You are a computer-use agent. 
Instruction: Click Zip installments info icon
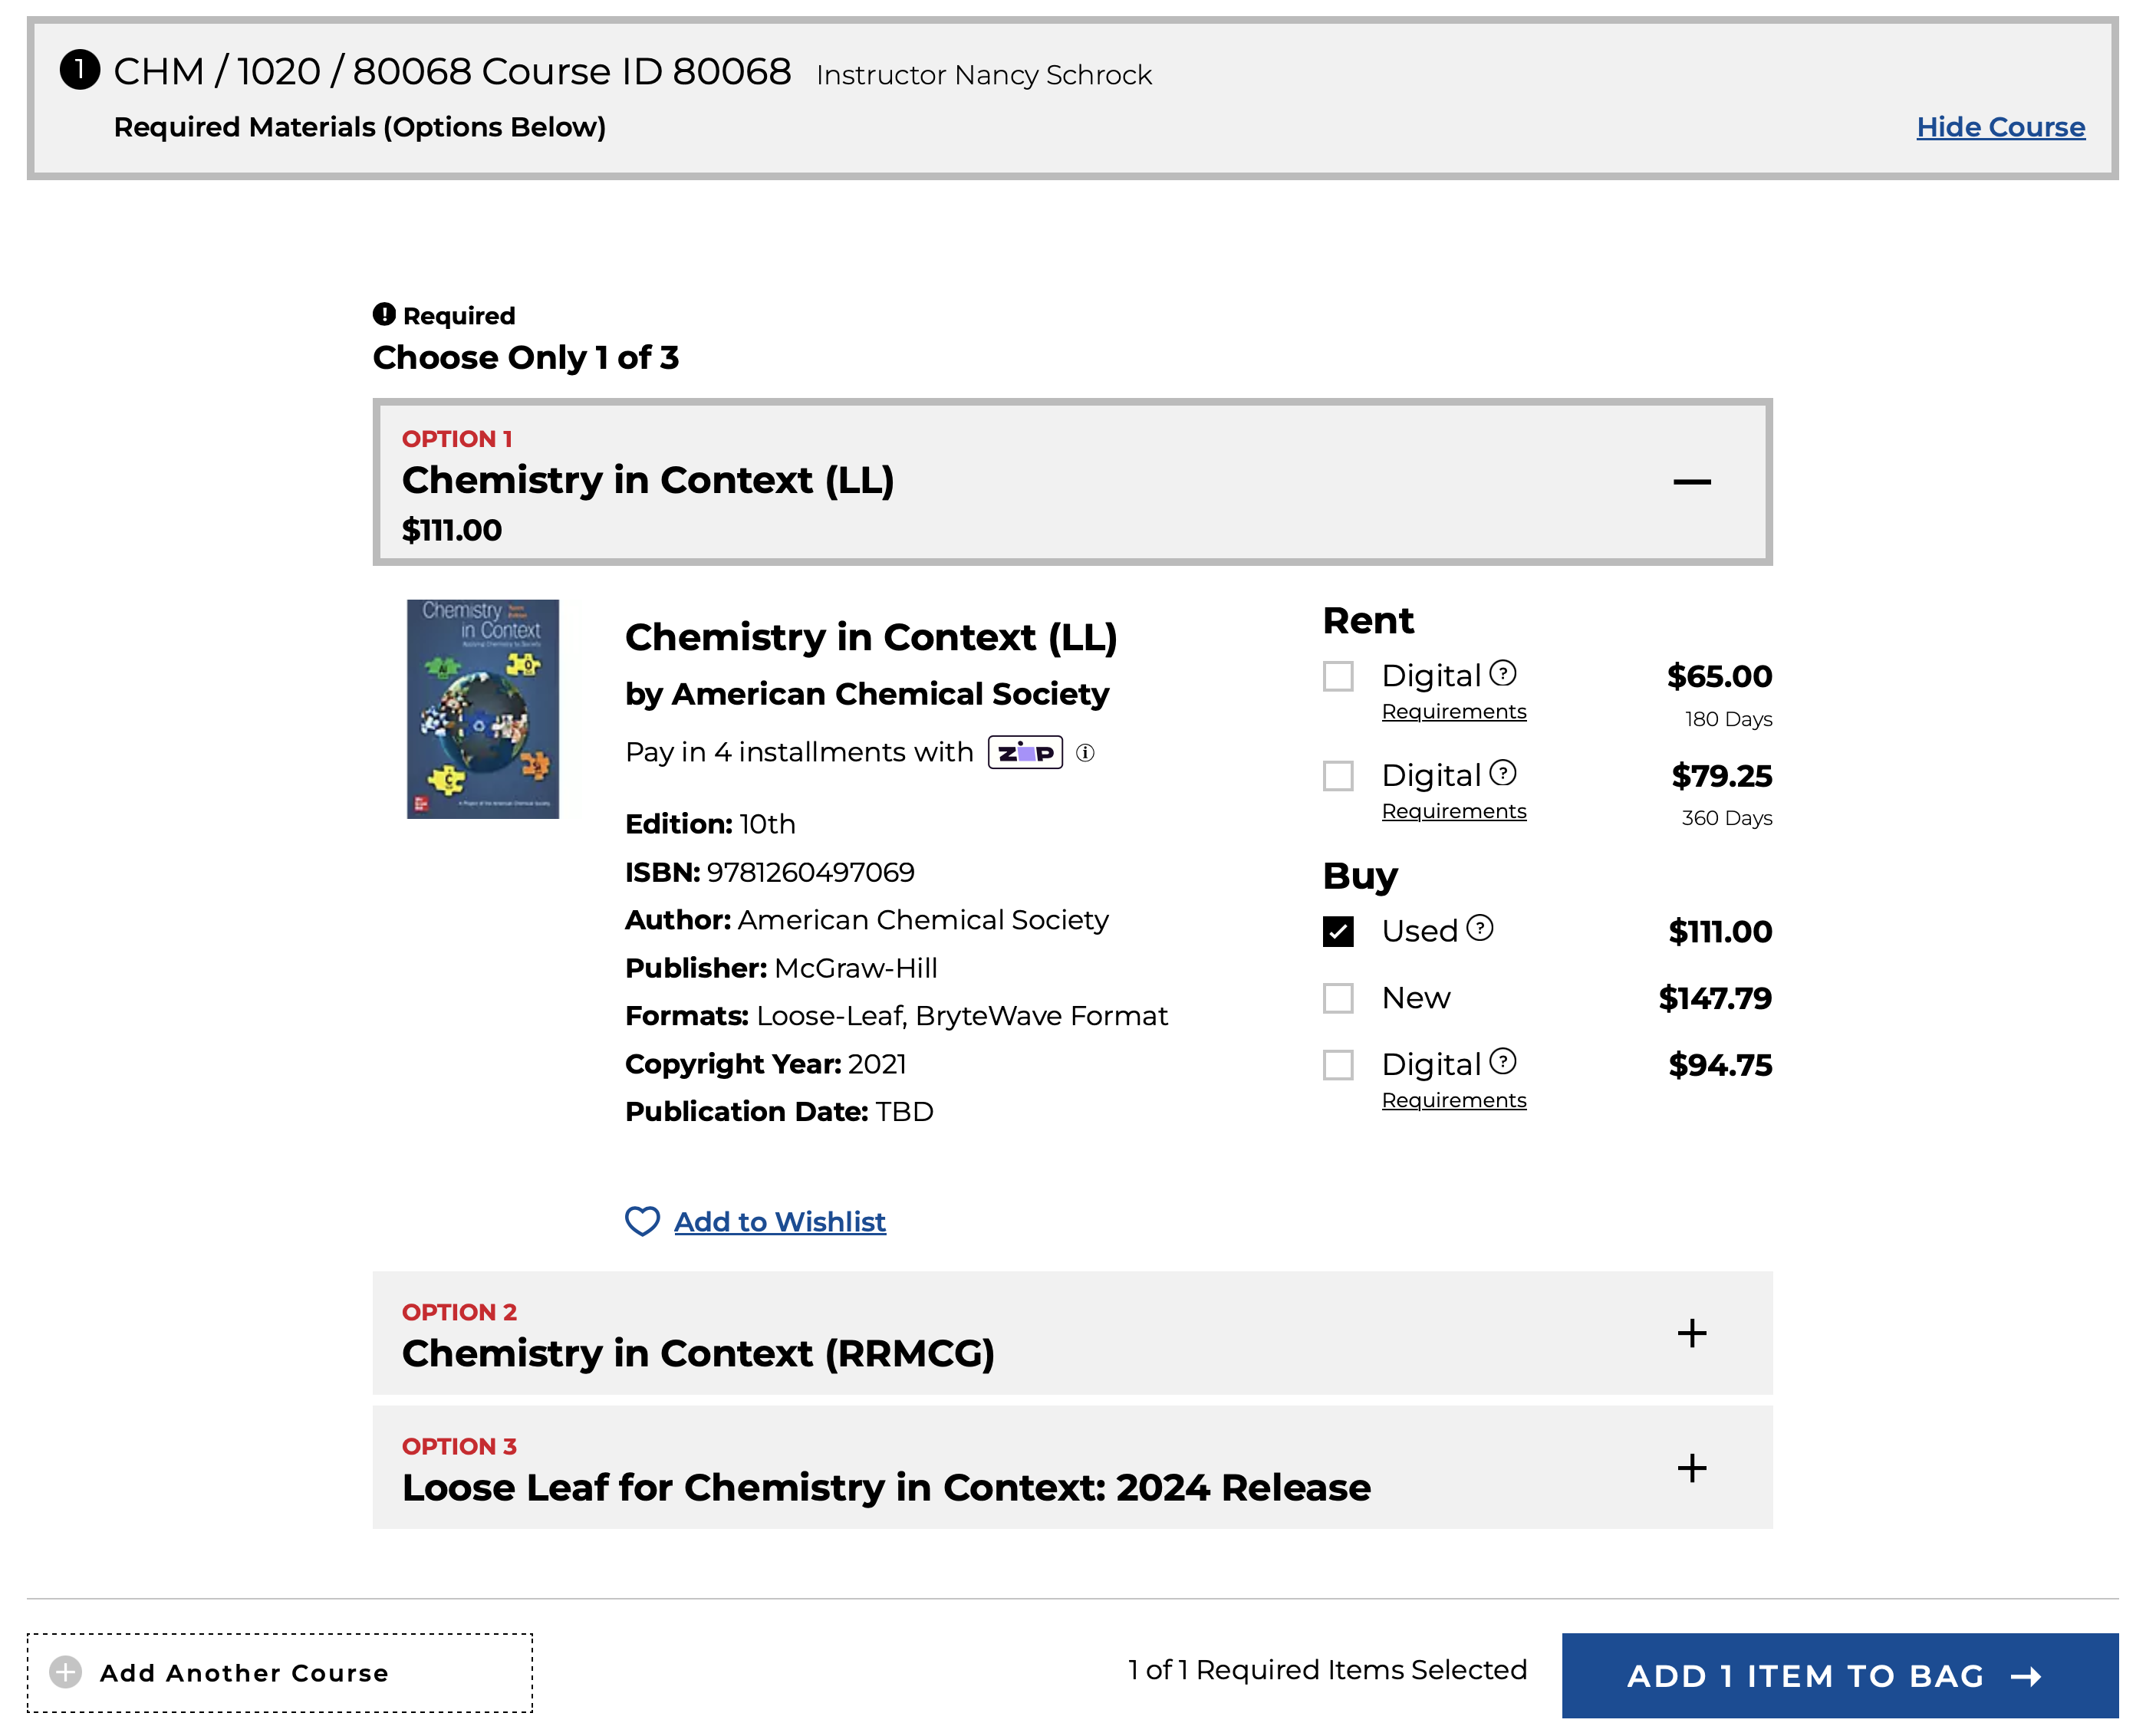(1085, 753)
